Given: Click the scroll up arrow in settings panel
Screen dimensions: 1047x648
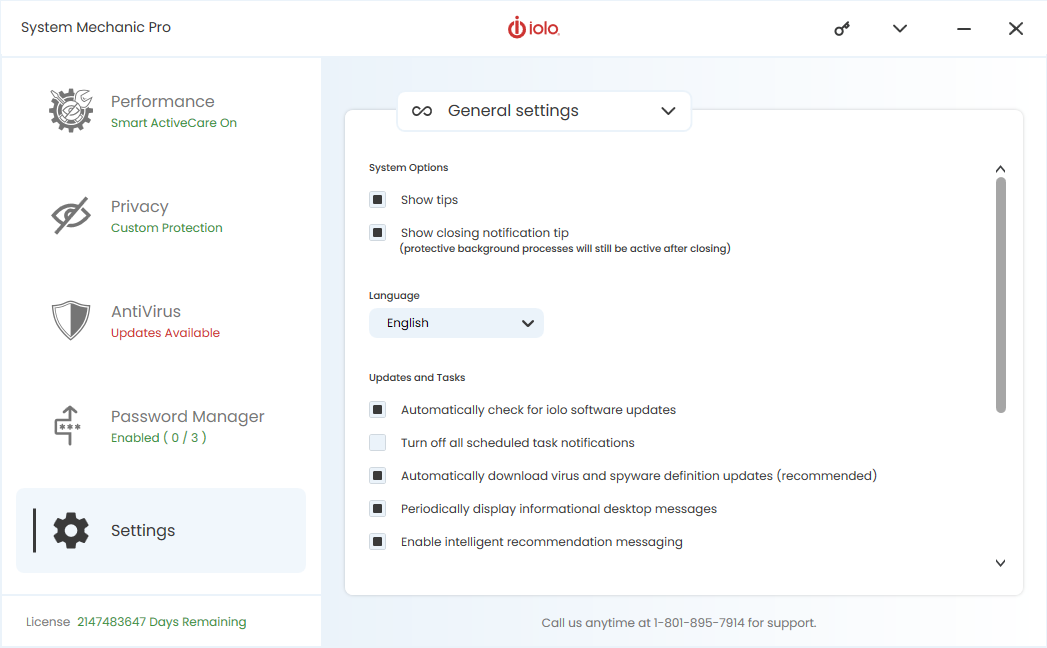Looking at the screenshot, I should 1000,169.
